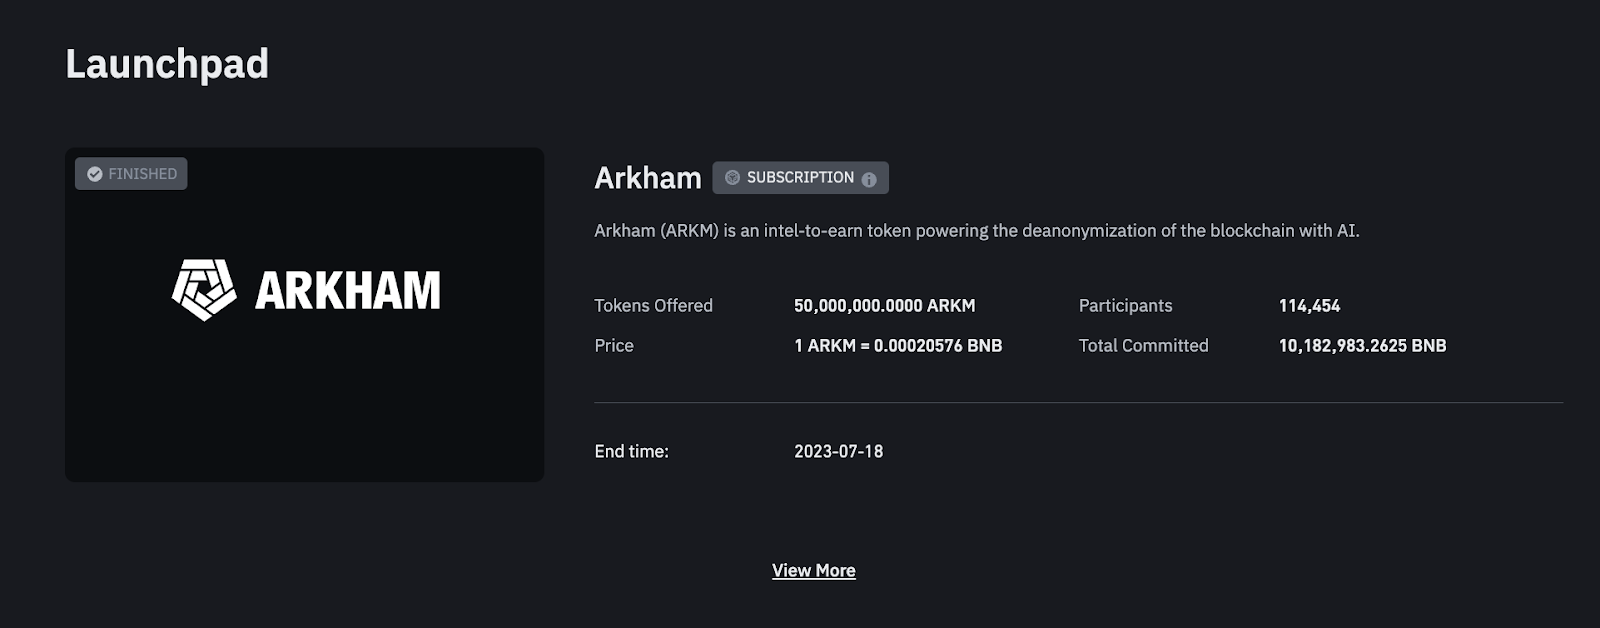Click the Participants label

1125,306
